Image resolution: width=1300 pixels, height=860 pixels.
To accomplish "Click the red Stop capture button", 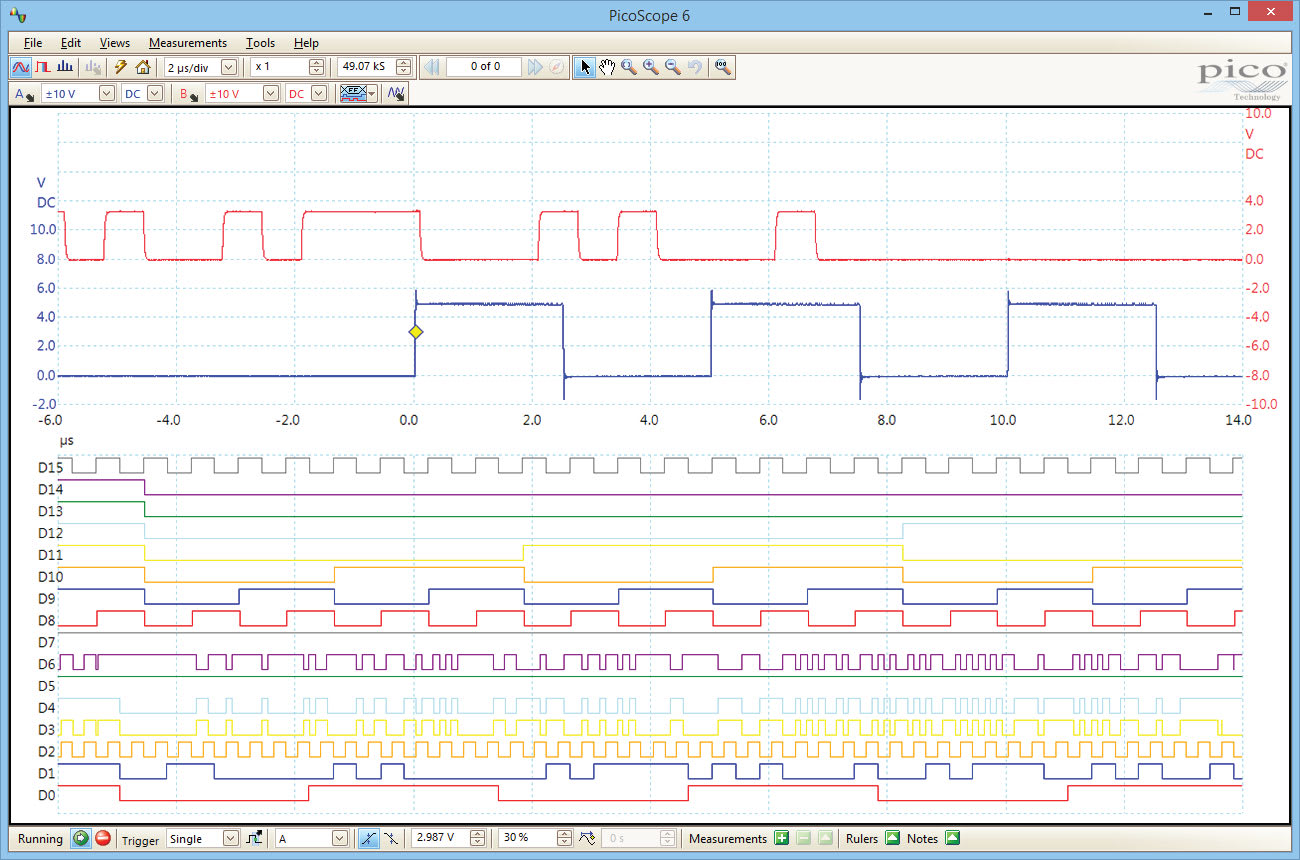I will (x=102, y=838).
